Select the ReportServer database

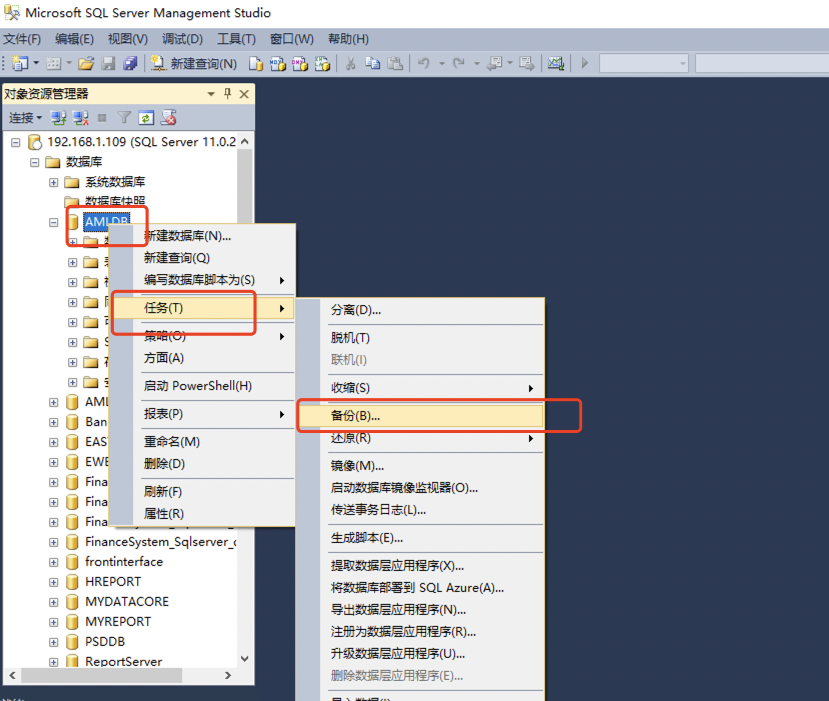(123, 661)
